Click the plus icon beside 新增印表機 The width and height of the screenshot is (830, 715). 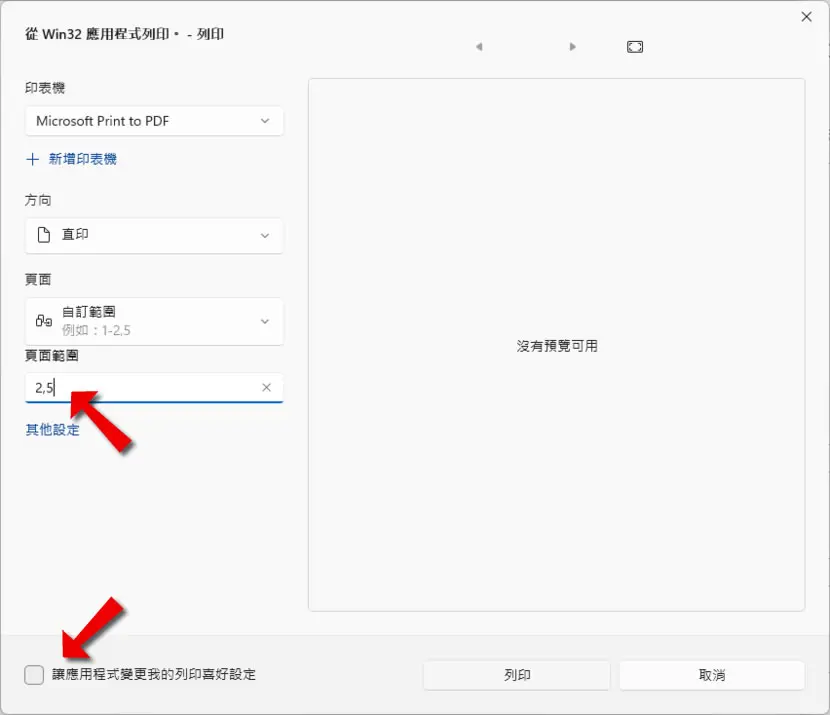(x=32, y=159)
